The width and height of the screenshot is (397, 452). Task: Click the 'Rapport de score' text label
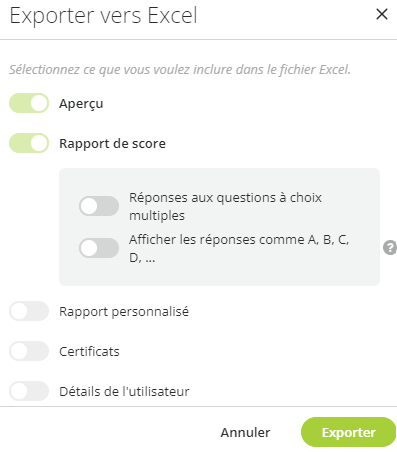pos(112,144)
